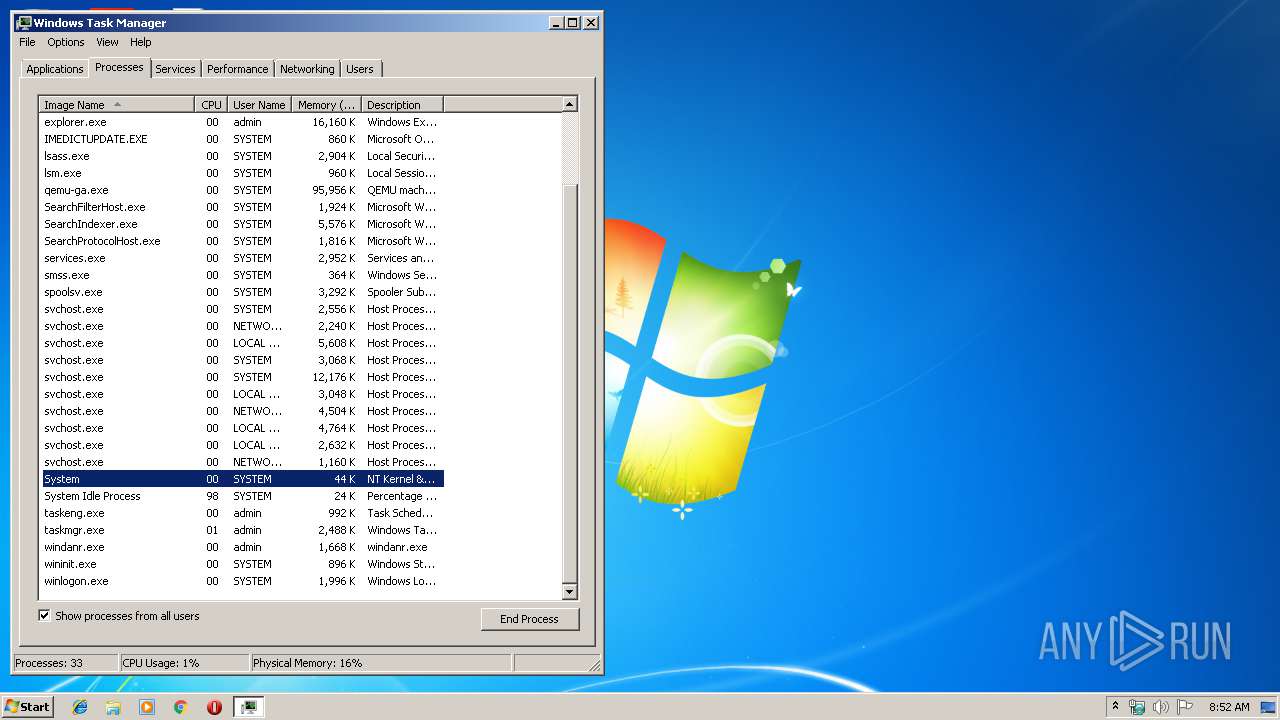Open the File menu
The image size is (1280, 720).
coord(27,42)
